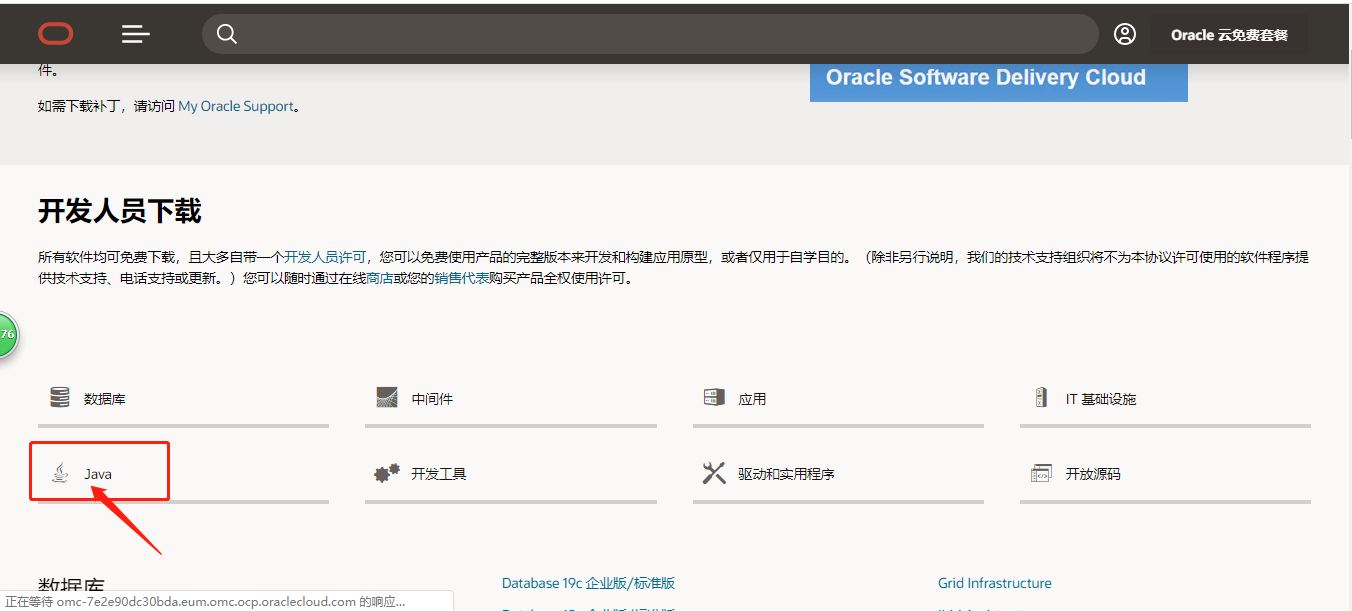Open the 开发人员许可 link
The height and width of the screenshot is (611, 1352).
tap(325, 257)
